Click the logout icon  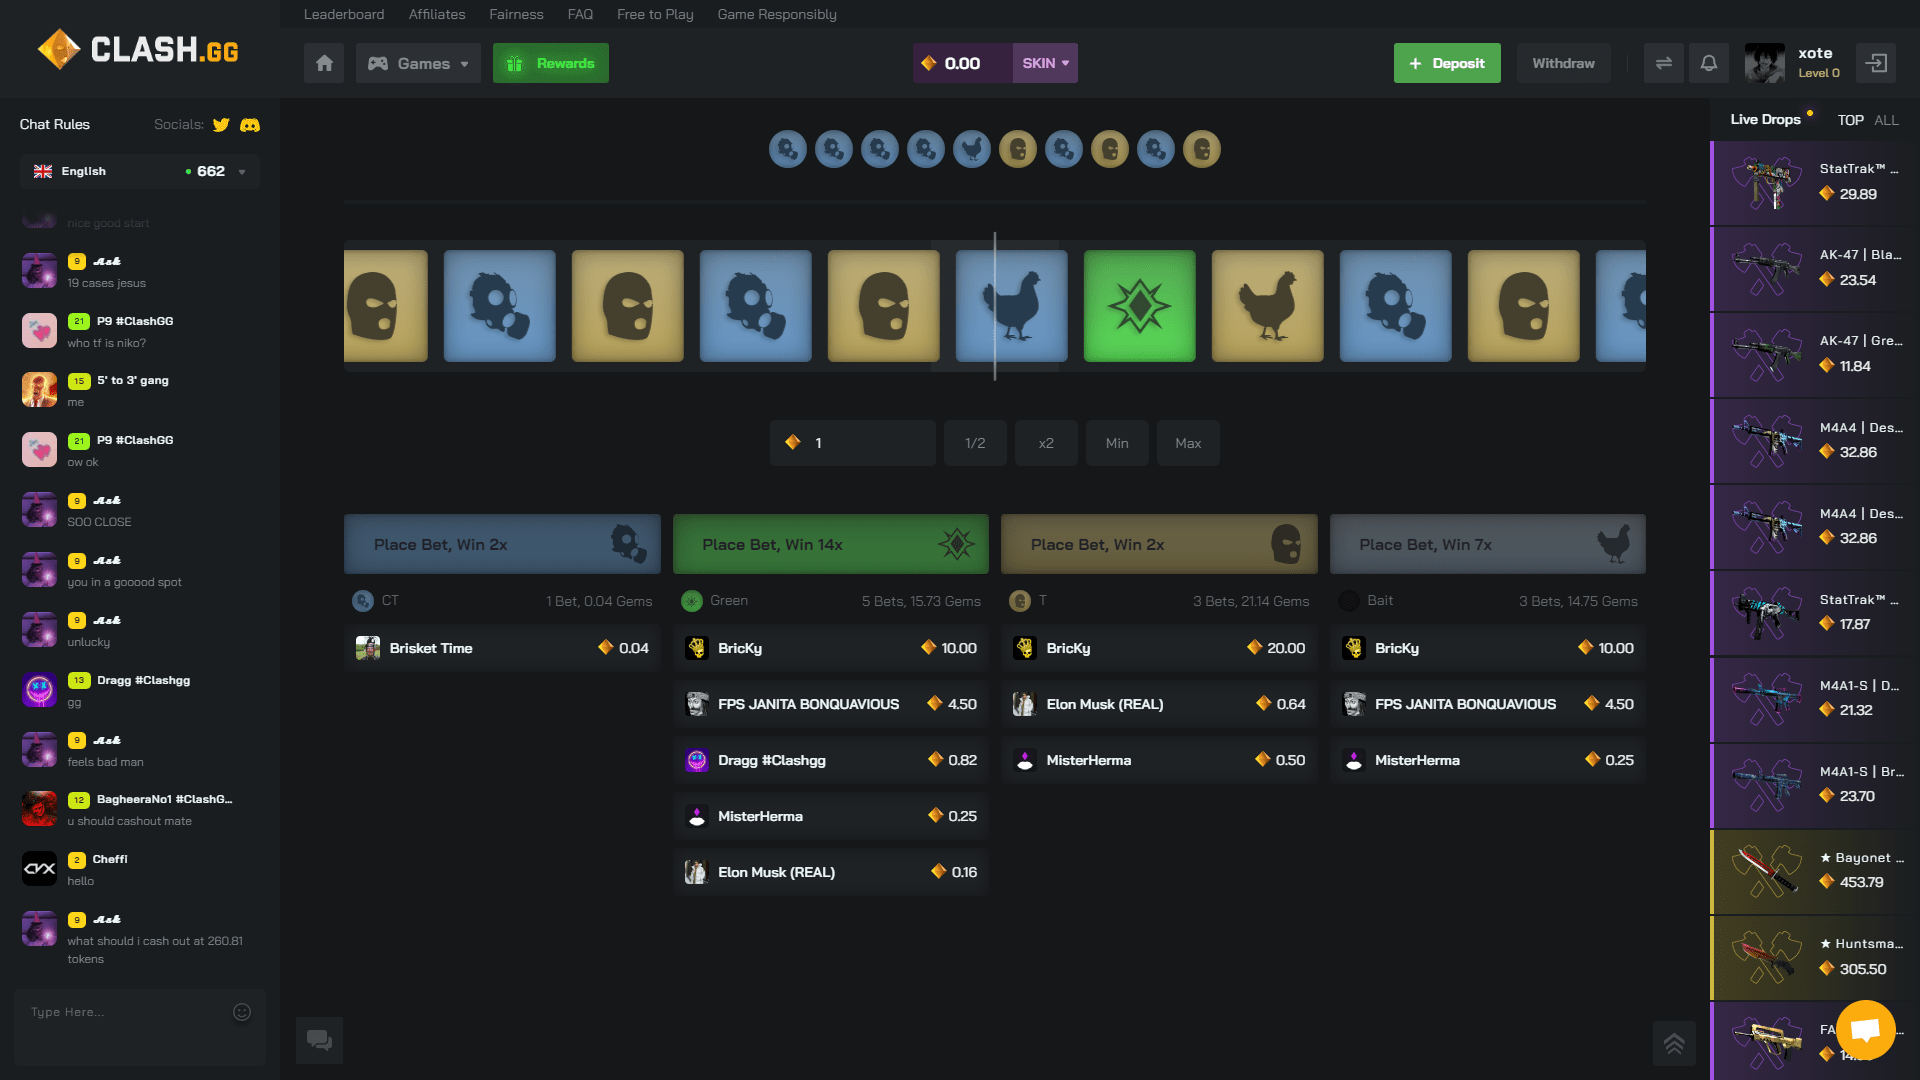[x=1877, y=63]
